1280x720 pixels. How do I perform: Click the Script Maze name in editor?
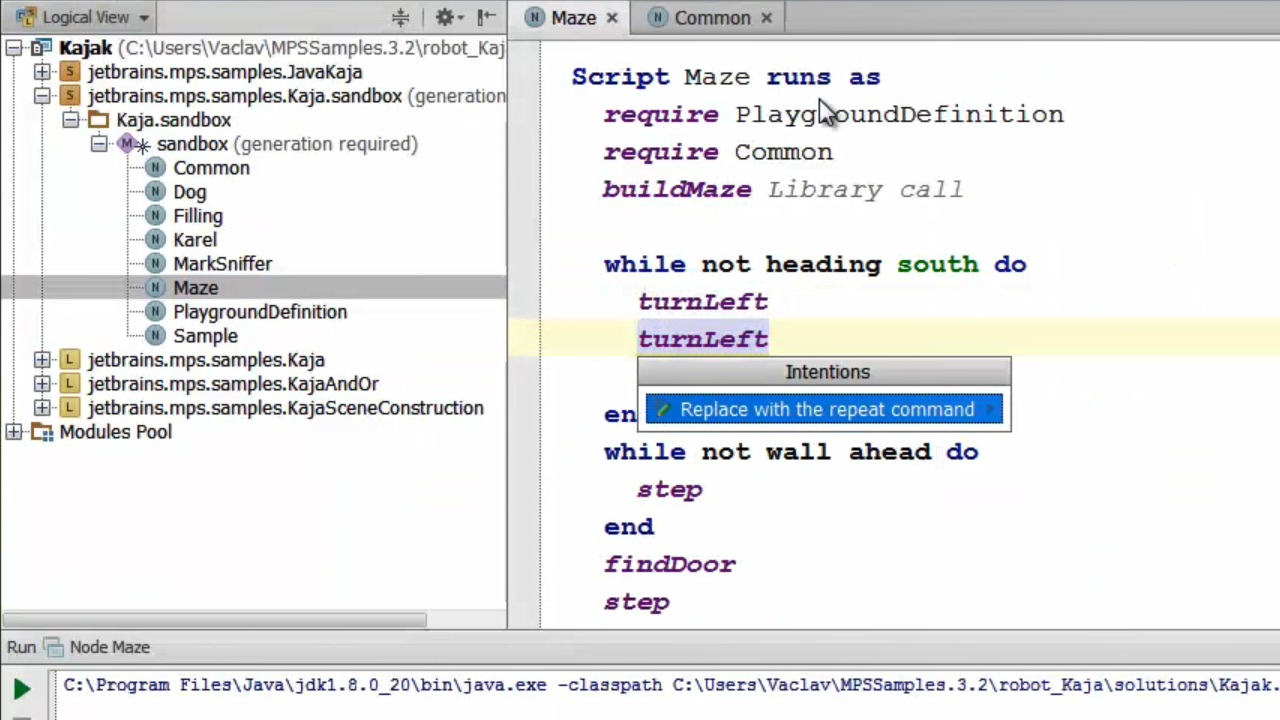(x=717, y=76)
